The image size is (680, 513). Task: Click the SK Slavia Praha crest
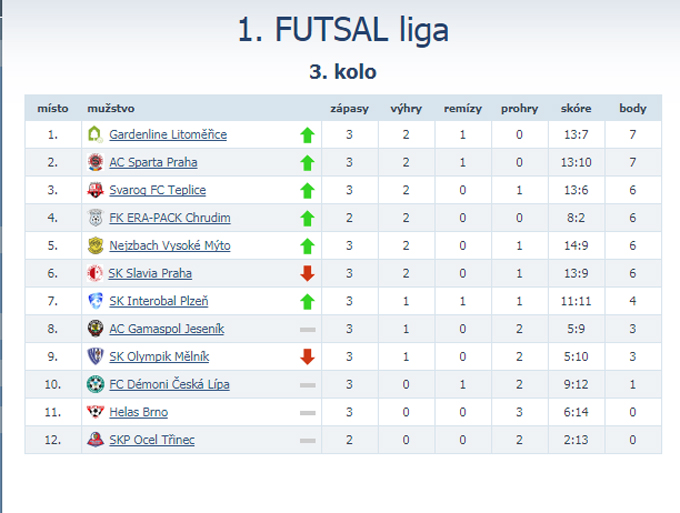[95, 273]
